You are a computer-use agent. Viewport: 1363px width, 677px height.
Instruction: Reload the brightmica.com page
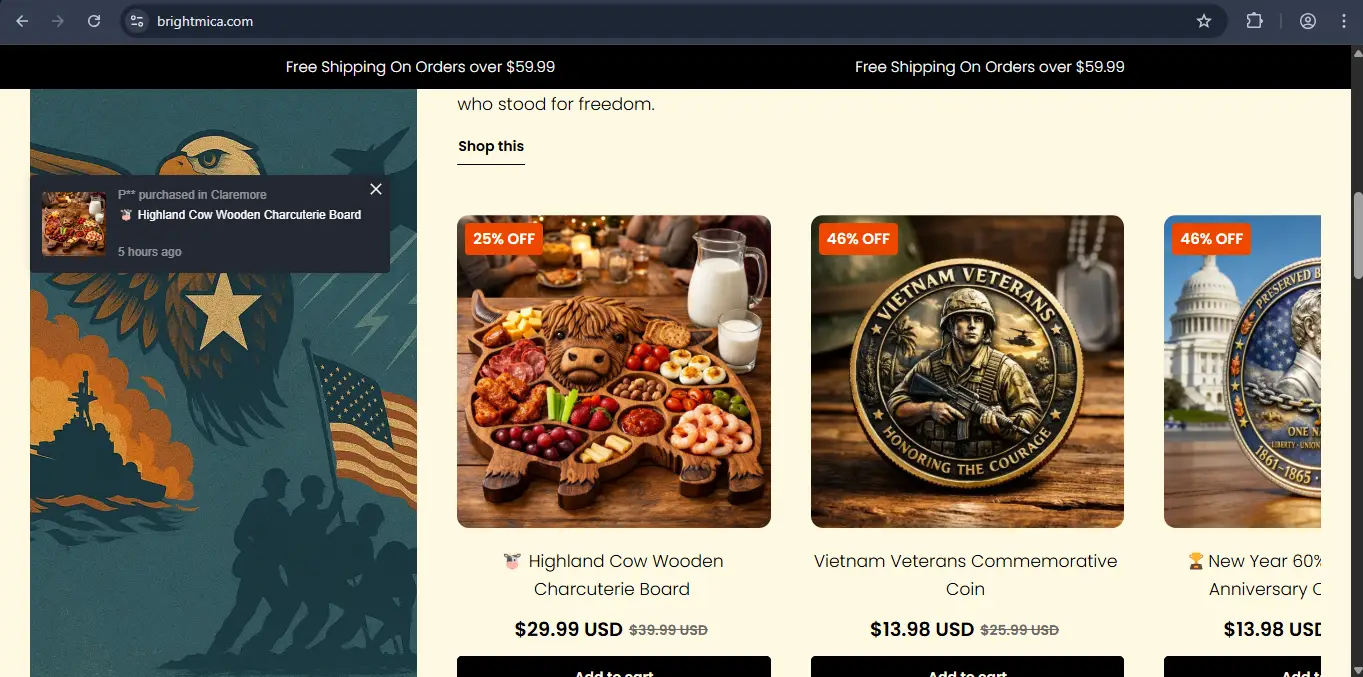click(94, 21)
